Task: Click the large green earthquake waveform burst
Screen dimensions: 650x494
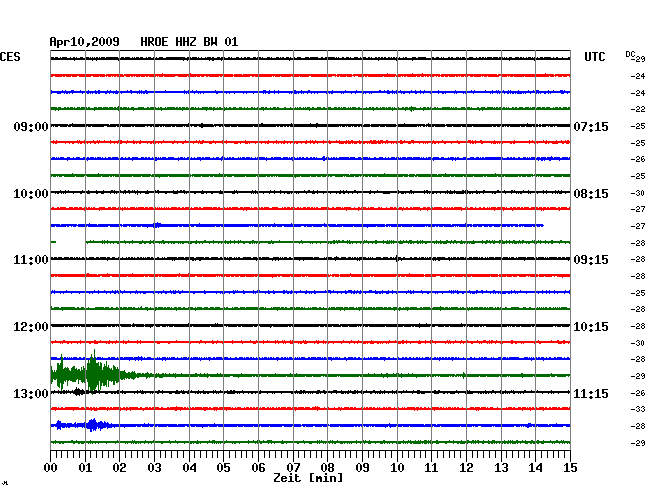Action: click(x=93, y=373)
